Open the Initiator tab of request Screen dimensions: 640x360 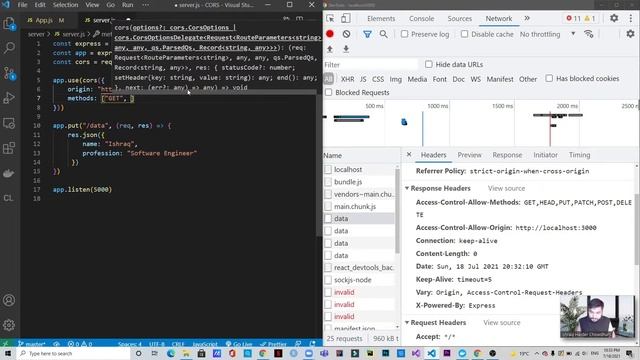pyautogui.click(x=545, y=155)
